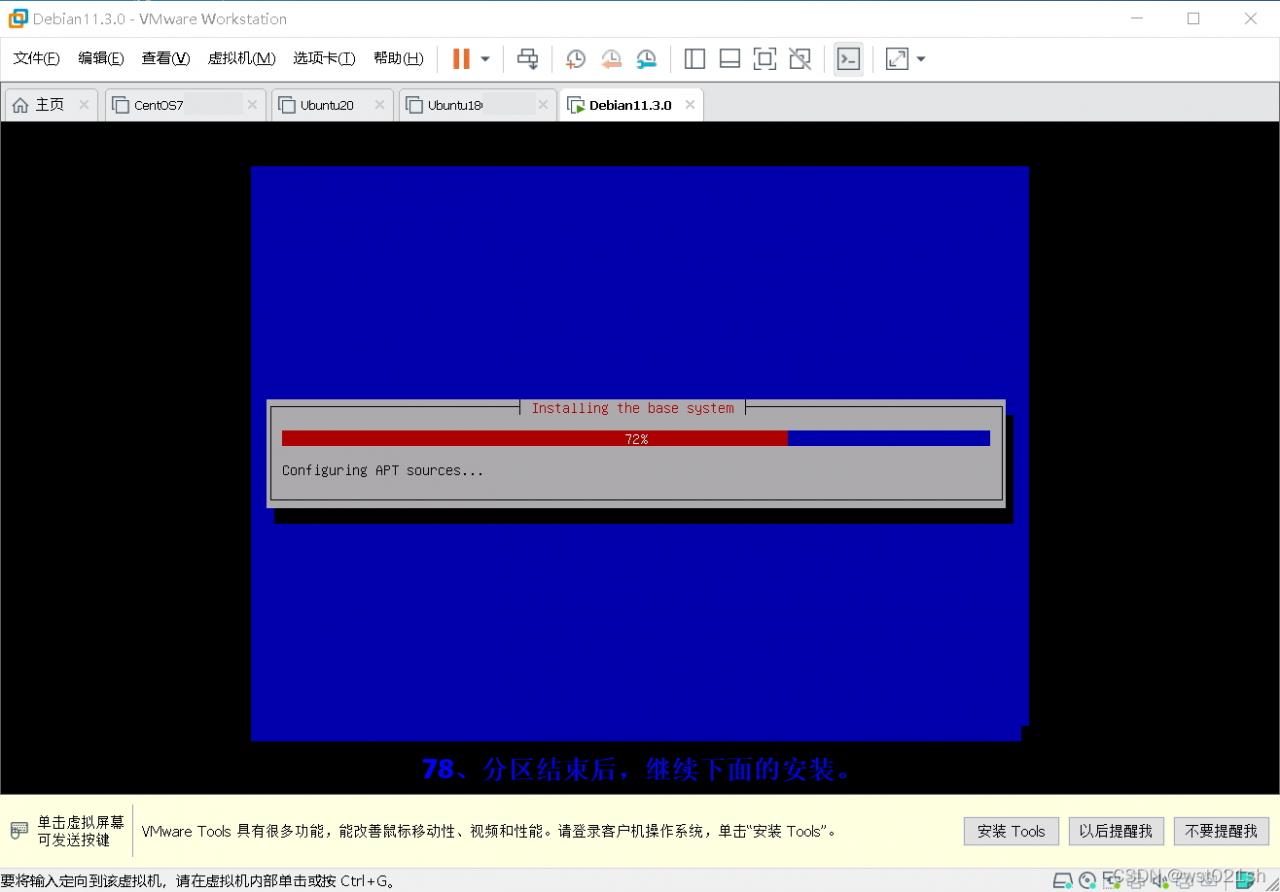Image resolution: width=1280 pixels, height=892 pixels.
Task: Click the 'Installing the base system' title
Action: 632,408
